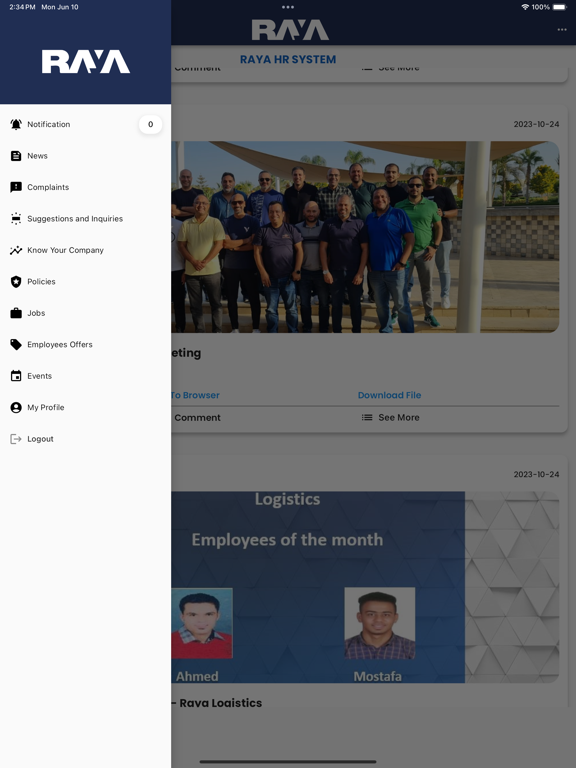Screen dimensions: 576x768
Task: Click the Notification bell icon
Action: pyautogui.click(x=16, y=124)
